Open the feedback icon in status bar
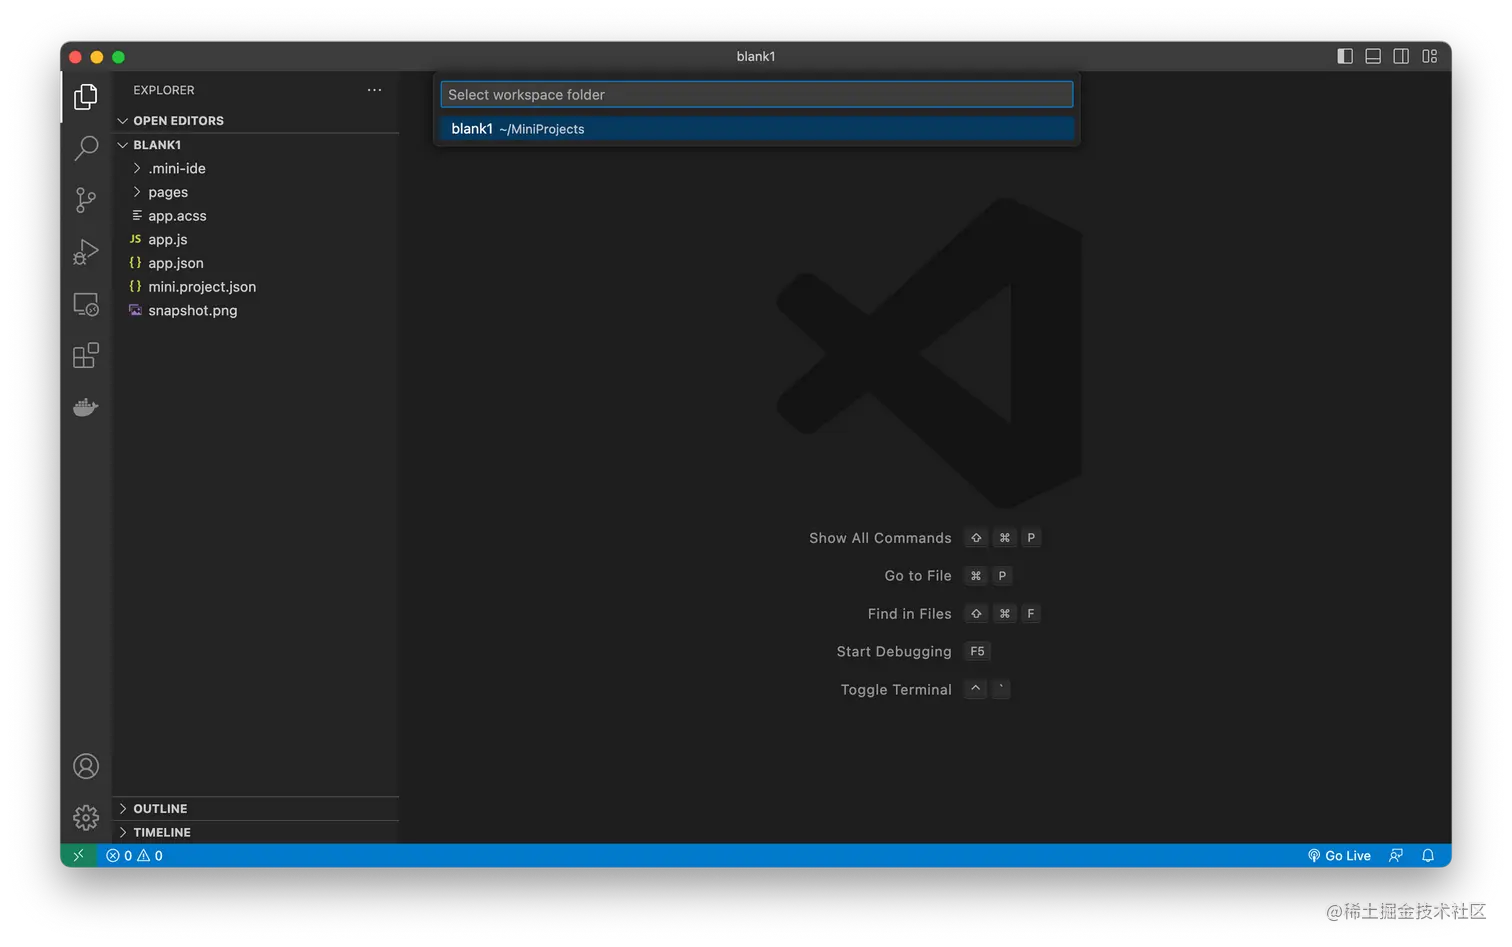The width and height of the screenshot is (1512, 947). pos(1396,856)
